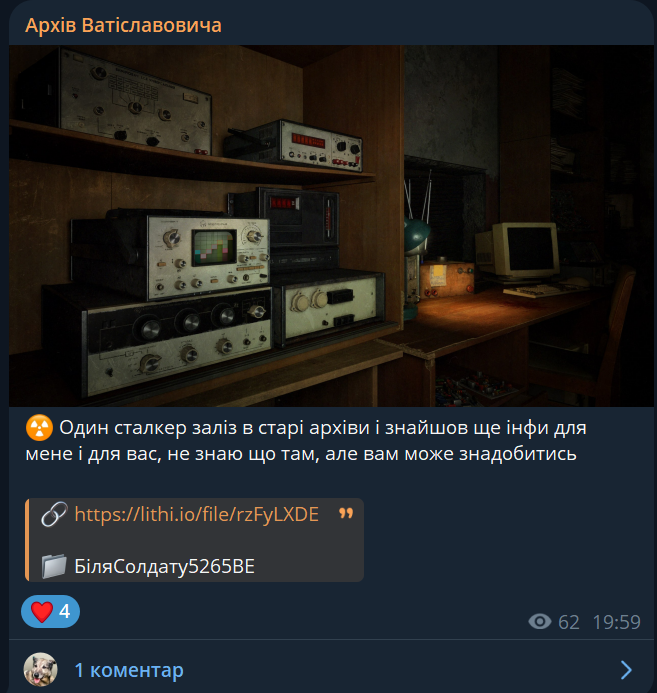This screenshot has width=657, height=693.
Task: Click the old CRT monitor in the photo
Action: pos(518,251)
